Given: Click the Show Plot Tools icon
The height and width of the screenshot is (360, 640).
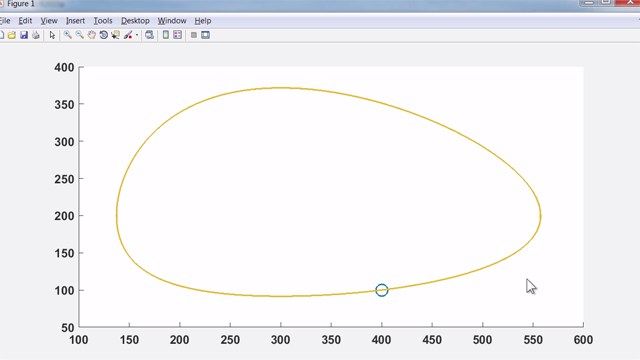Looking at the screenshot, I should (205, 35).
